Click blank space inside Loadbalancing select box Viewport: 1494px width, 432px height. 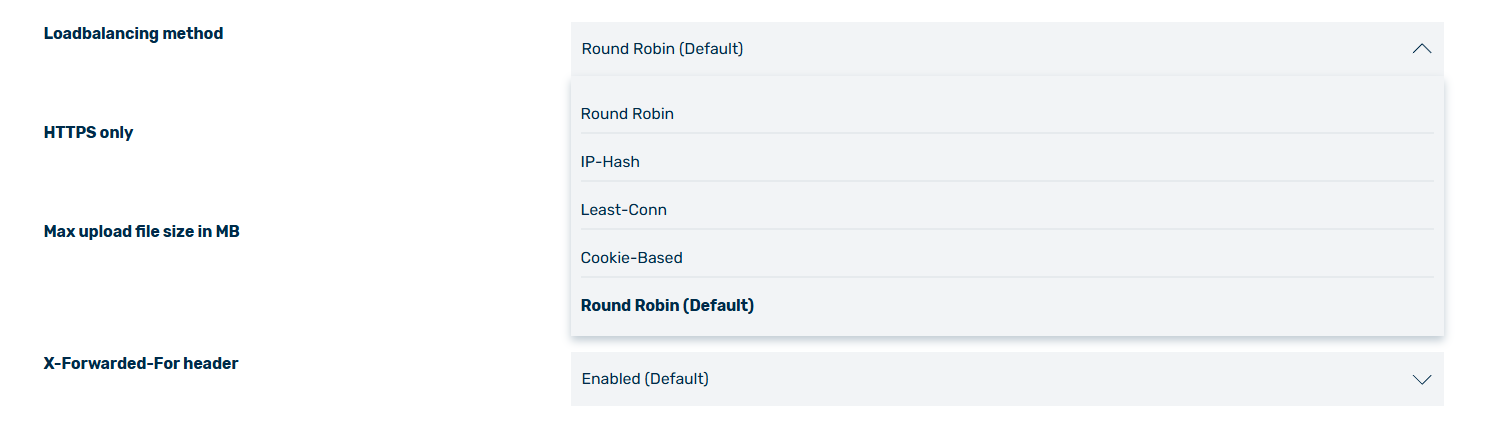point(1070,49)
